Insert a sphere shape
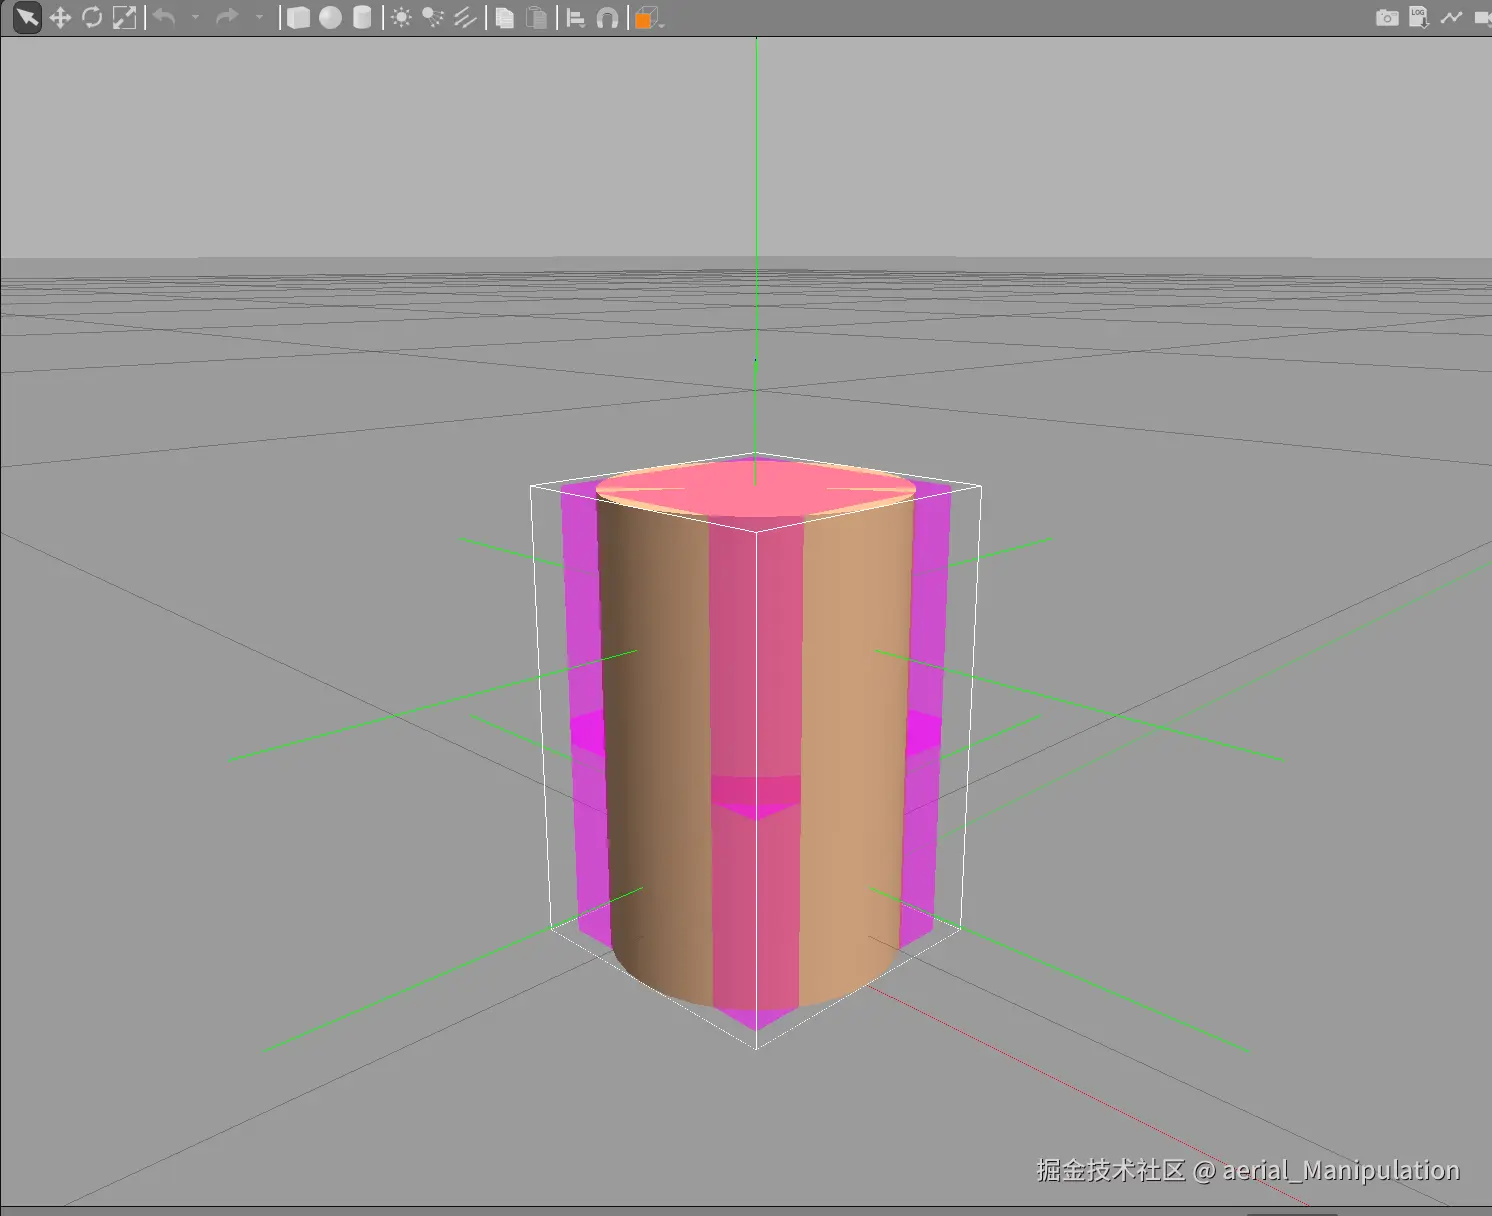This screenshot has width=1492, height=1216. pos(330,18)
